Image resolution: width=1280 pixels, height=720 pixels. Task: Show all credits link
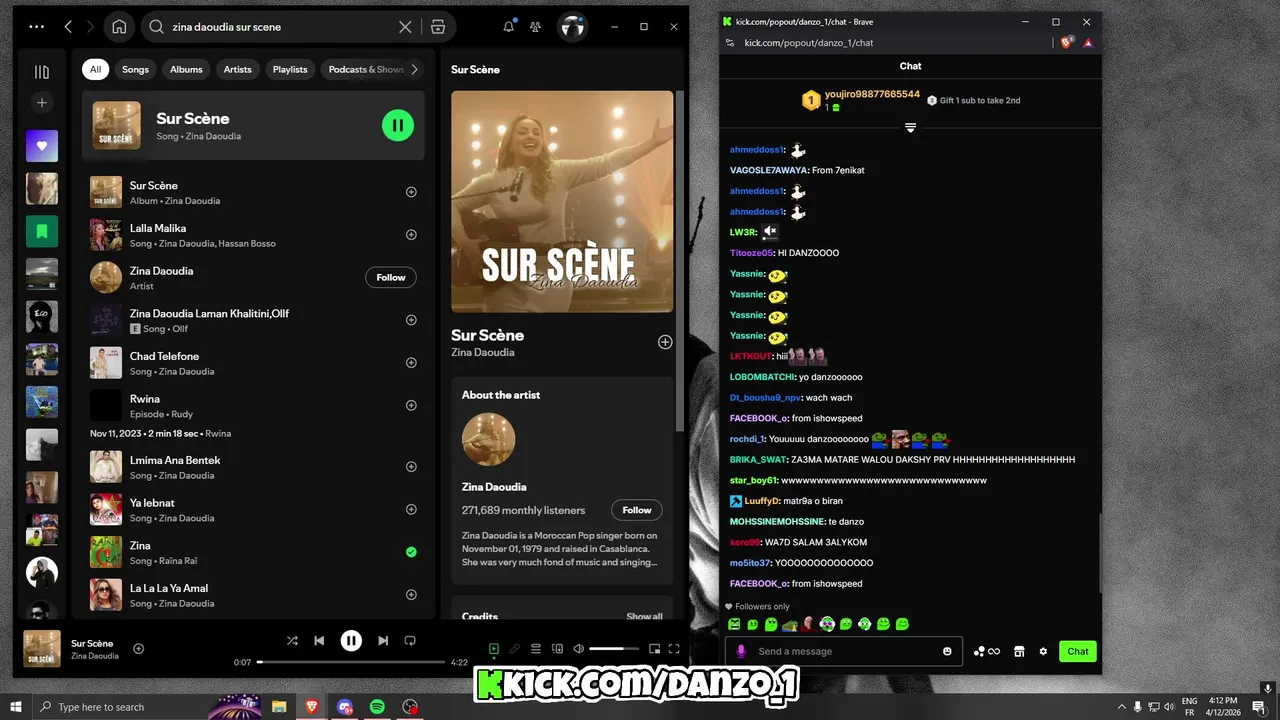tap(644, 616)
